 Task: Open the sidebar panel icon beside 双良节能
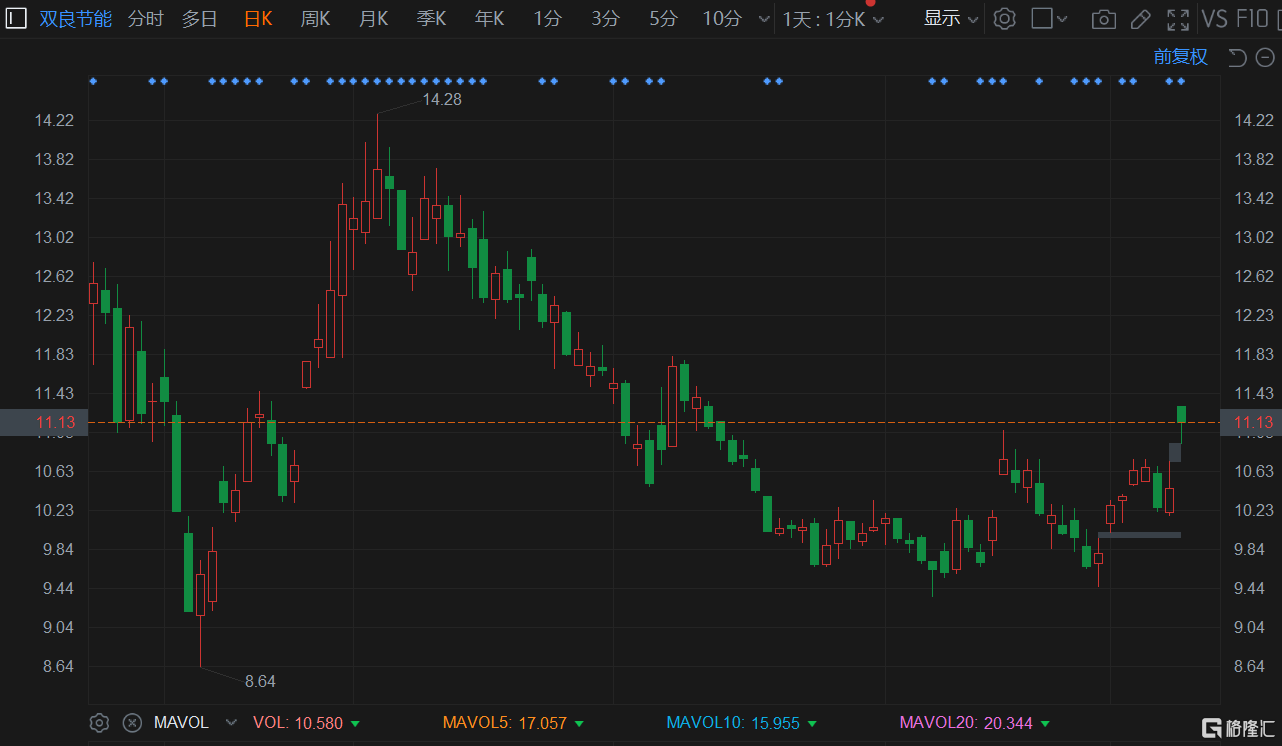tap(16, 18)
